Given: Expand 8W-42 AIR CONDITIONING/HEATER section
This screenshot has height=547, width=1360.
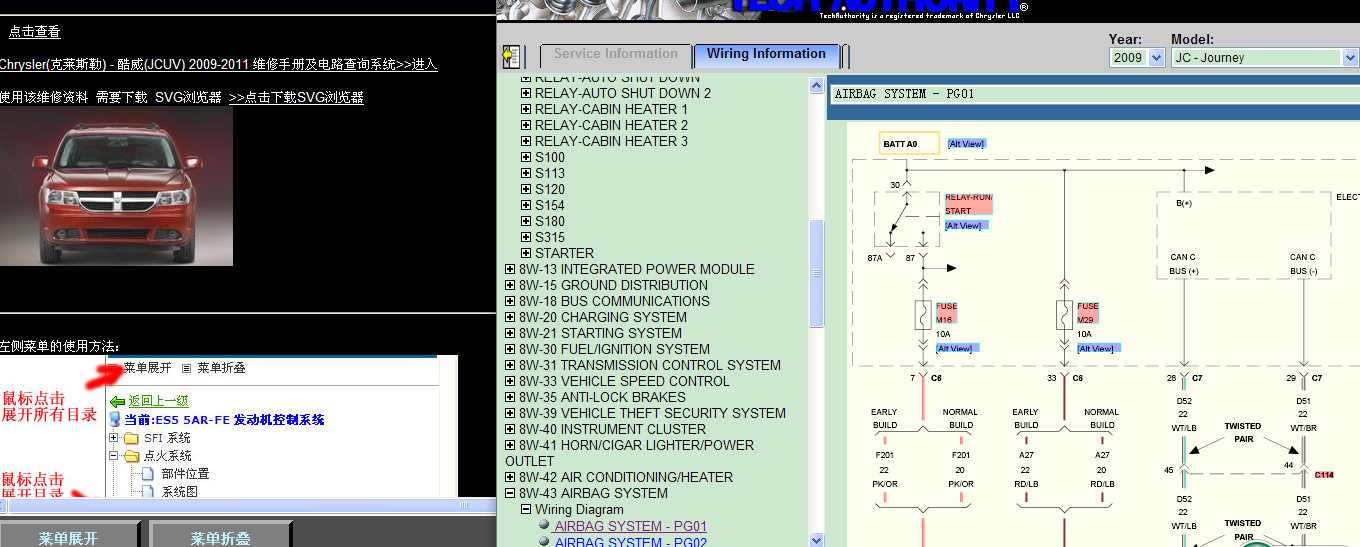Looking at the screenshot, I should [x=510, y=477].
